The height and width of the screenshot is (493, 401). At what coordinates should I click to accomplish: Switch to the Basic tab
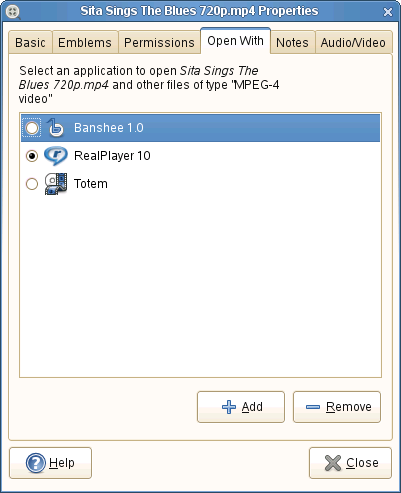pos(30,42)
